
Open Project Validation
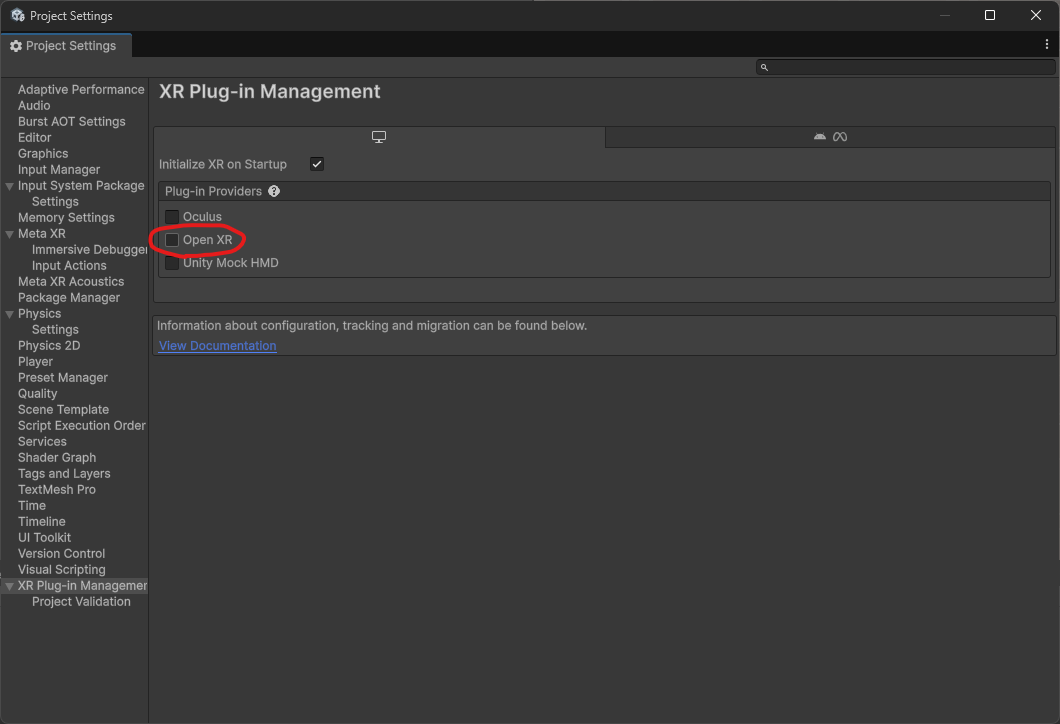click(x=81, y=602)
